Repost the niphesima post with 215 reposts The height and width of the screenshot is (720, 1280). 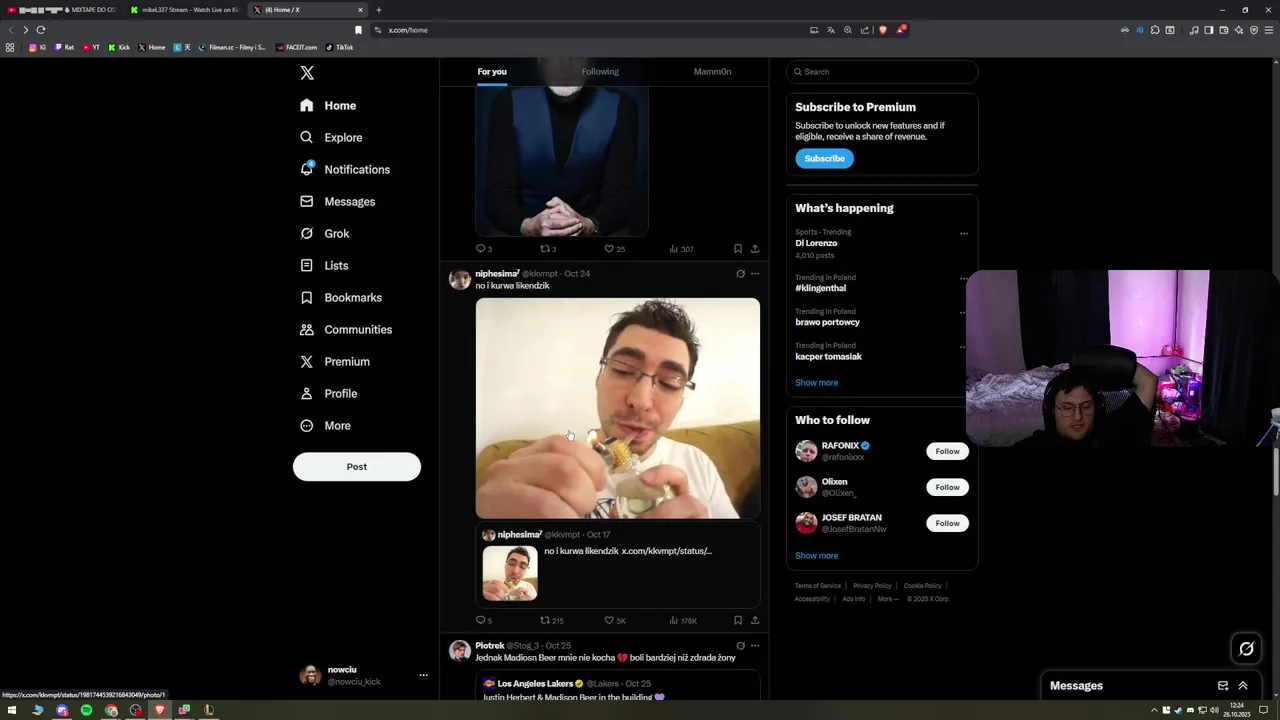coord(552,620)
